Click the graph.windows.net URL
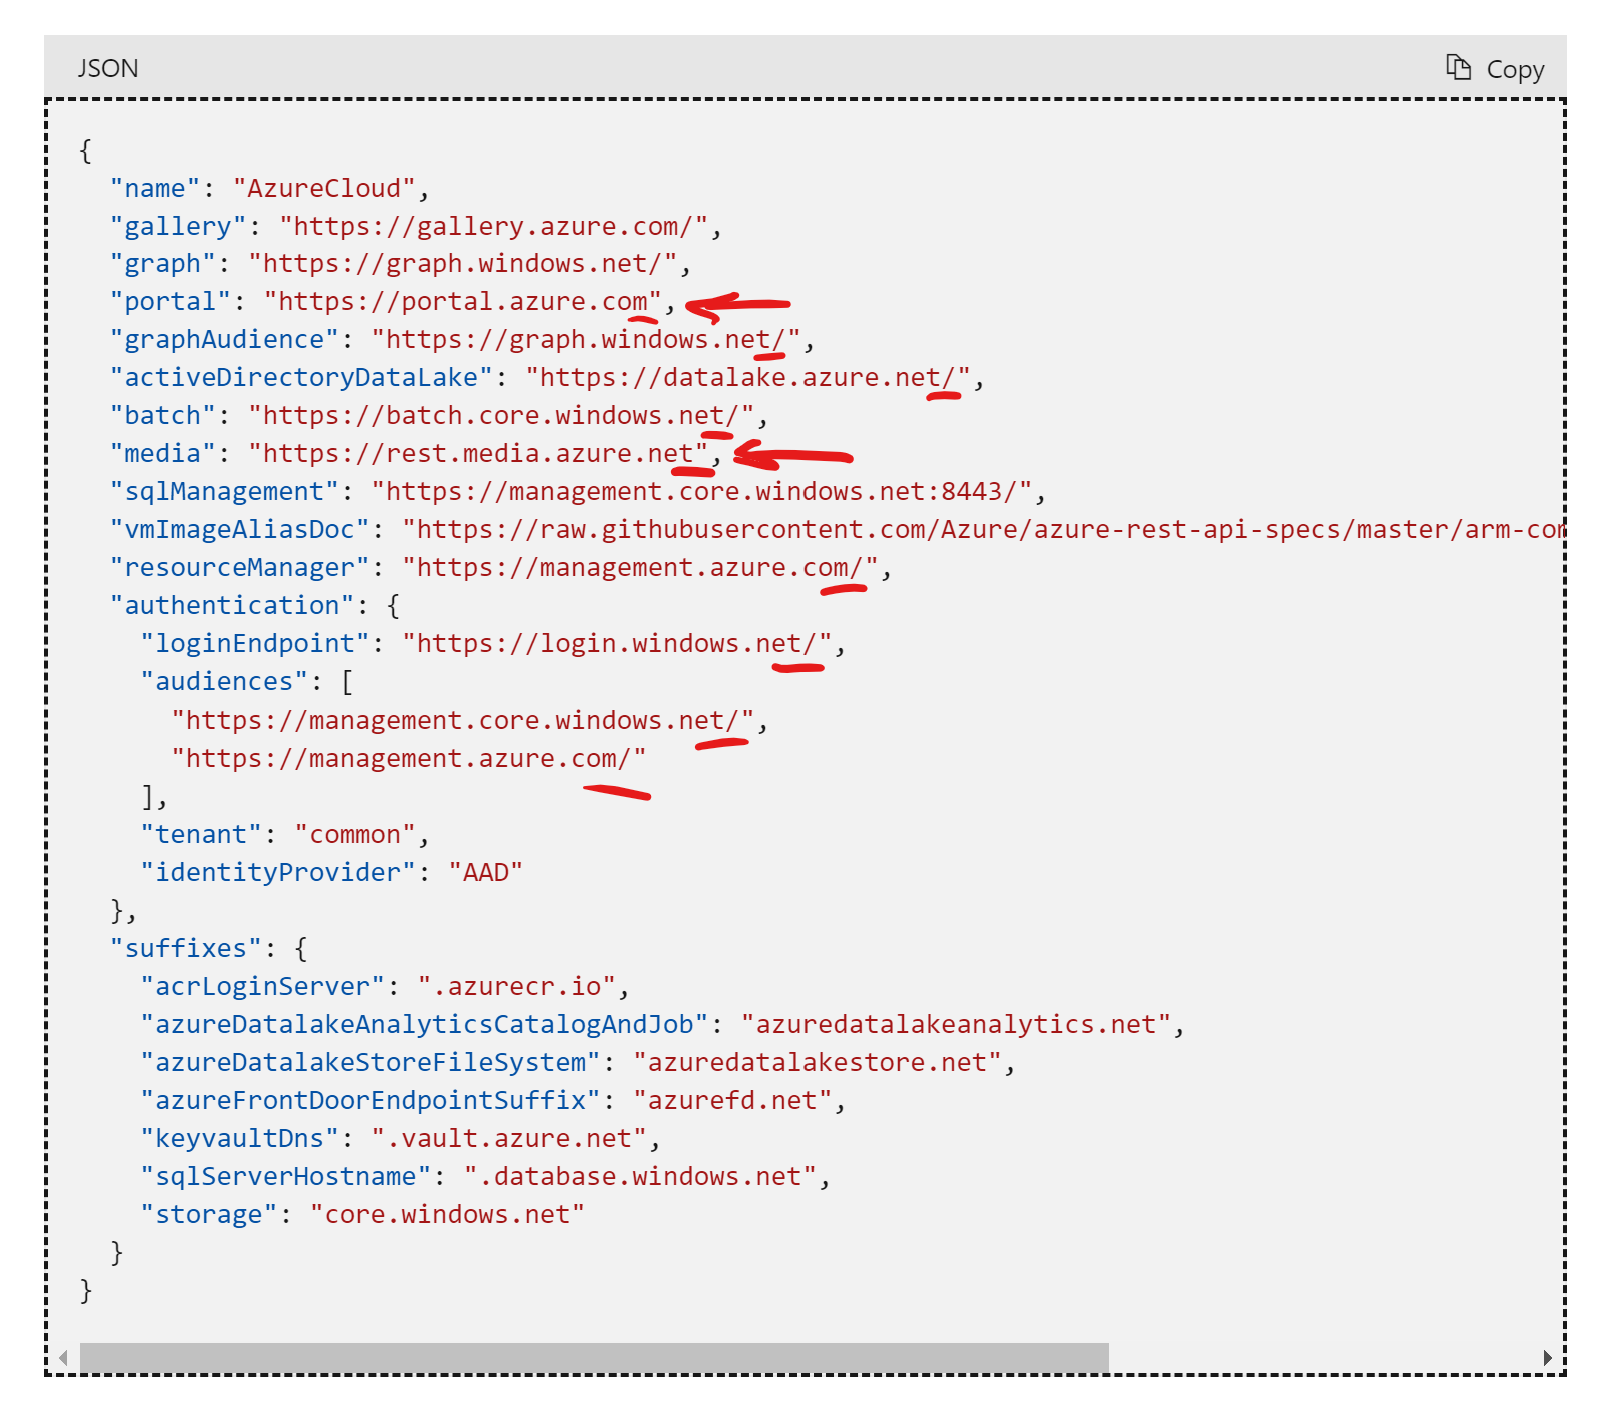Image resolution: width=1602 pixels, height=1410 pixels. 463,263
